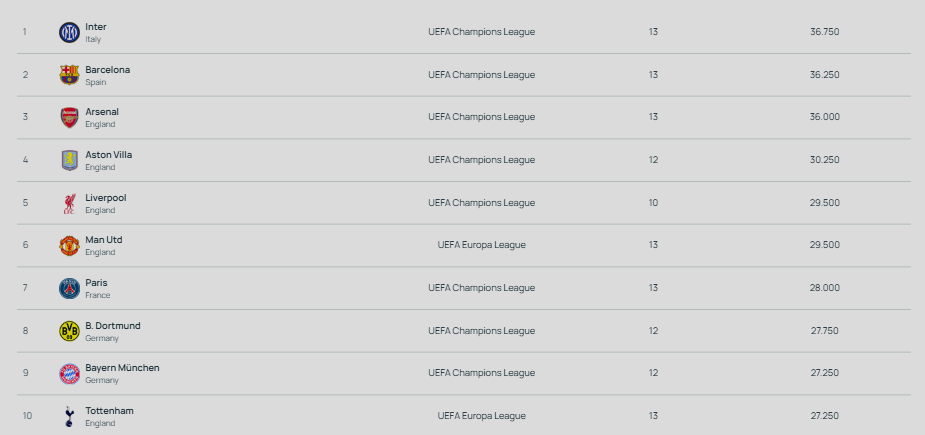The height and width of the screenshot is (435, 925).
Task: Click the Inter club crest
Action: 69,32
